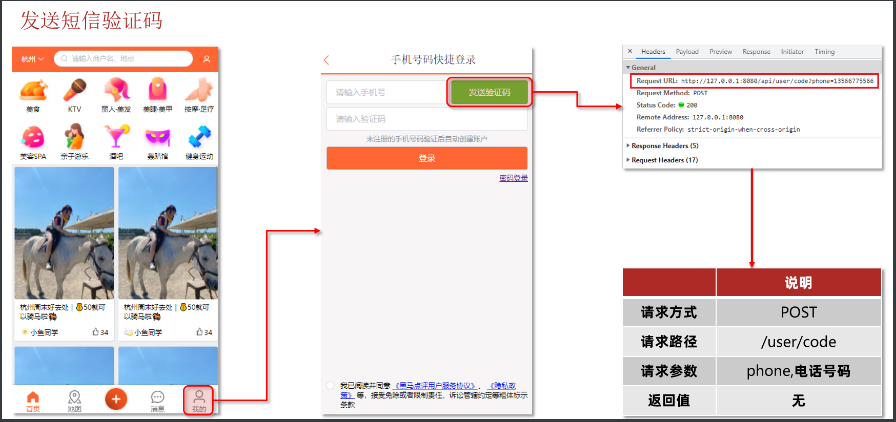Like the first horse riding post
896x422 pixels.
(x=97, y=332)
